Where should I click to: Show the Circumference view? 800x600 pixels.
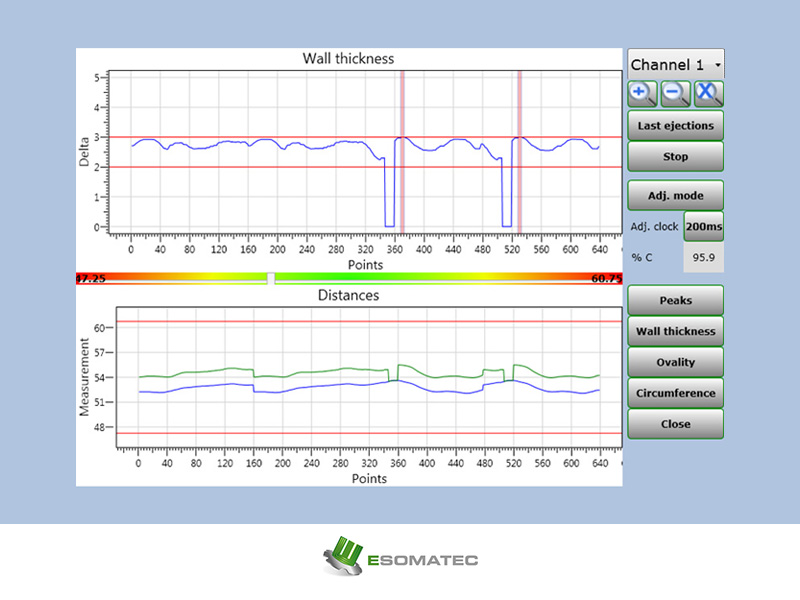click(675, 393)
